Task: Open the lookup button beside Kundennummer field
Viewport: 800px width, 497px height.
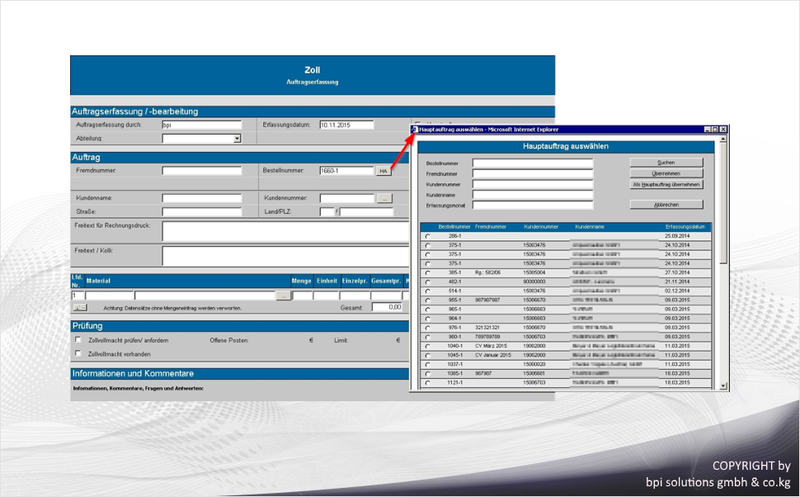Action: [x=384, y=198]
